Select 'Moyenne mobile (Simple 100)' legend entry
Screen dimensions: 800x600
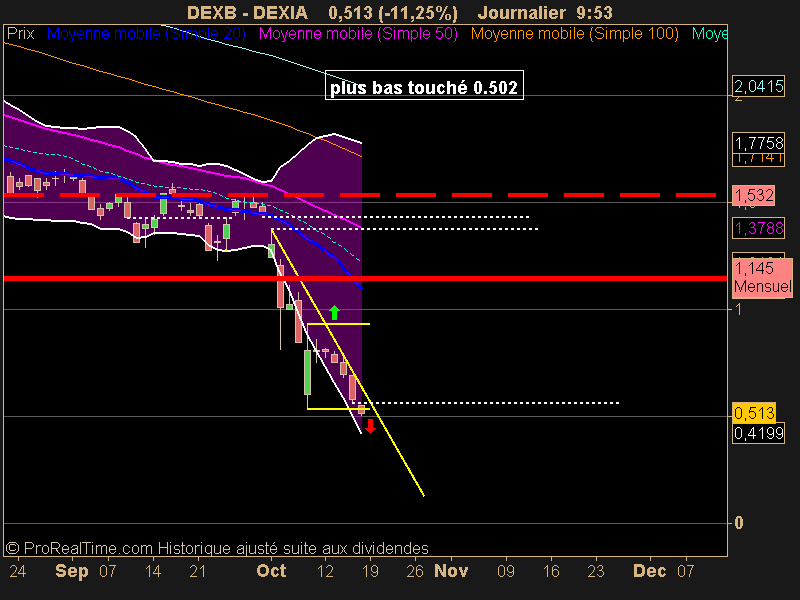point(574,34)
